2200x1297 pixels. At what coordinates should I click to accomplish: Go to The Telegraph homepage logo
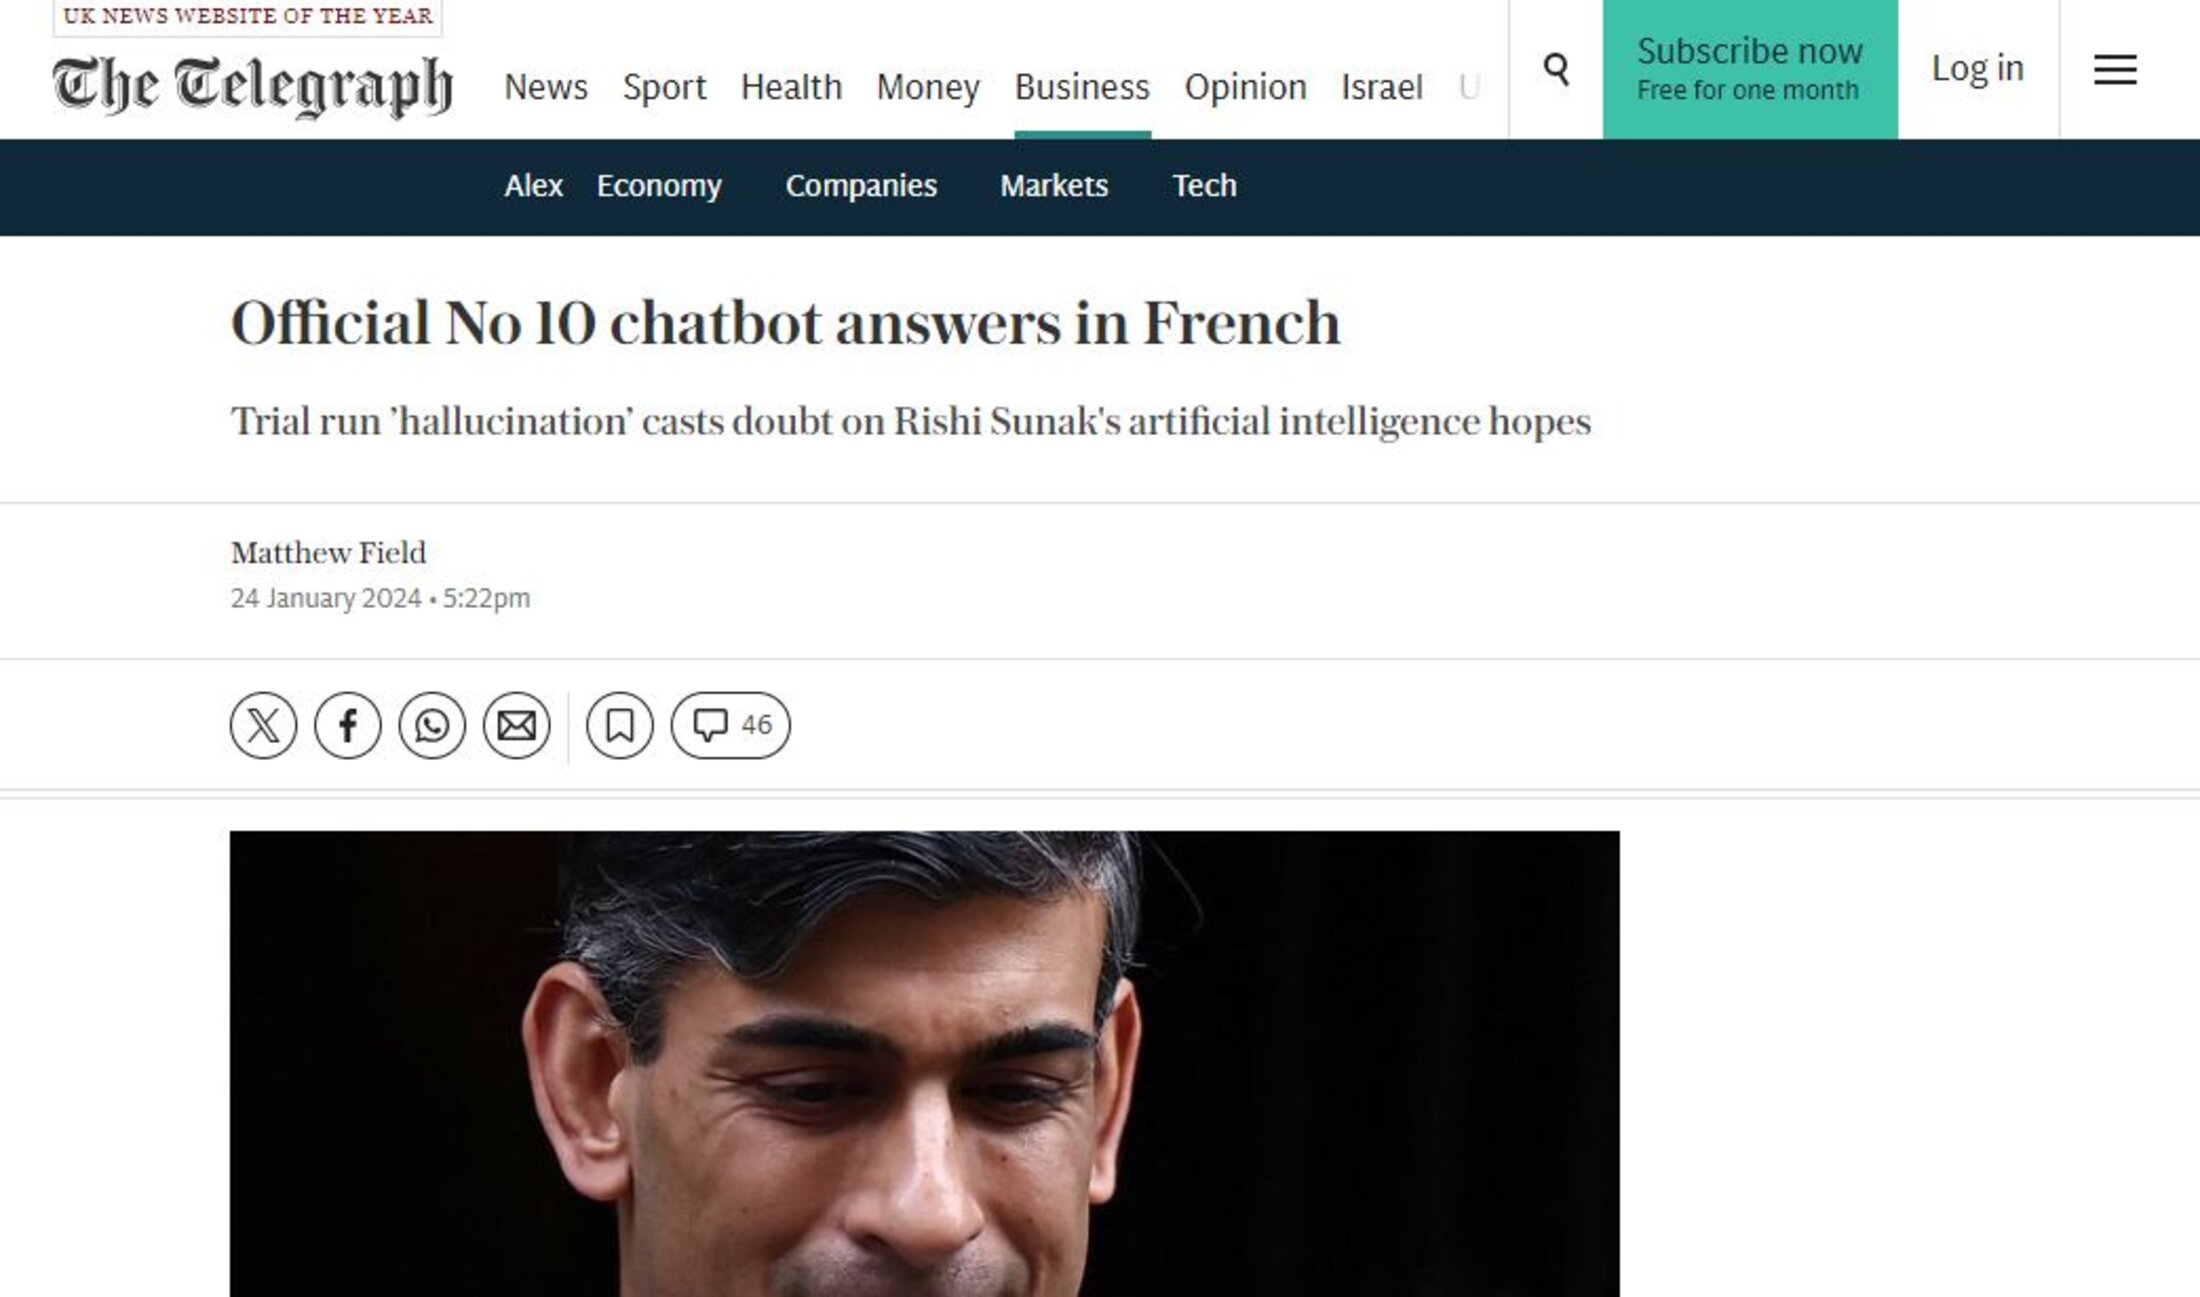pos(252,86)
